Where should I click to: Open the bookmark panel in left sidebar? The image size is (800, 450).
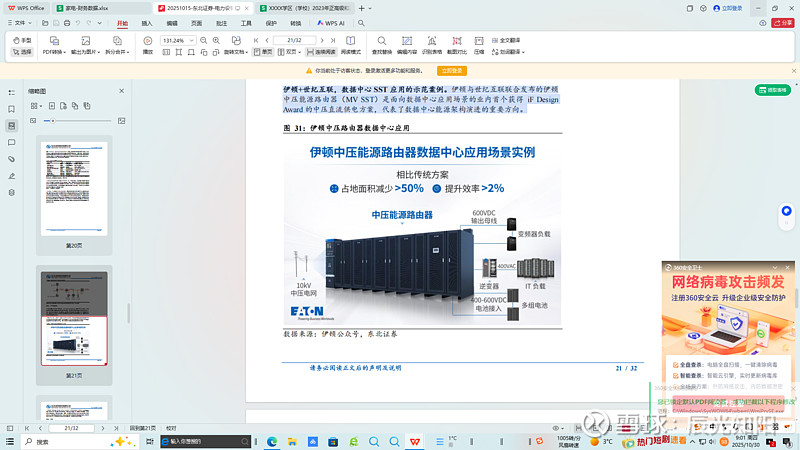click(x=11, y=109)
